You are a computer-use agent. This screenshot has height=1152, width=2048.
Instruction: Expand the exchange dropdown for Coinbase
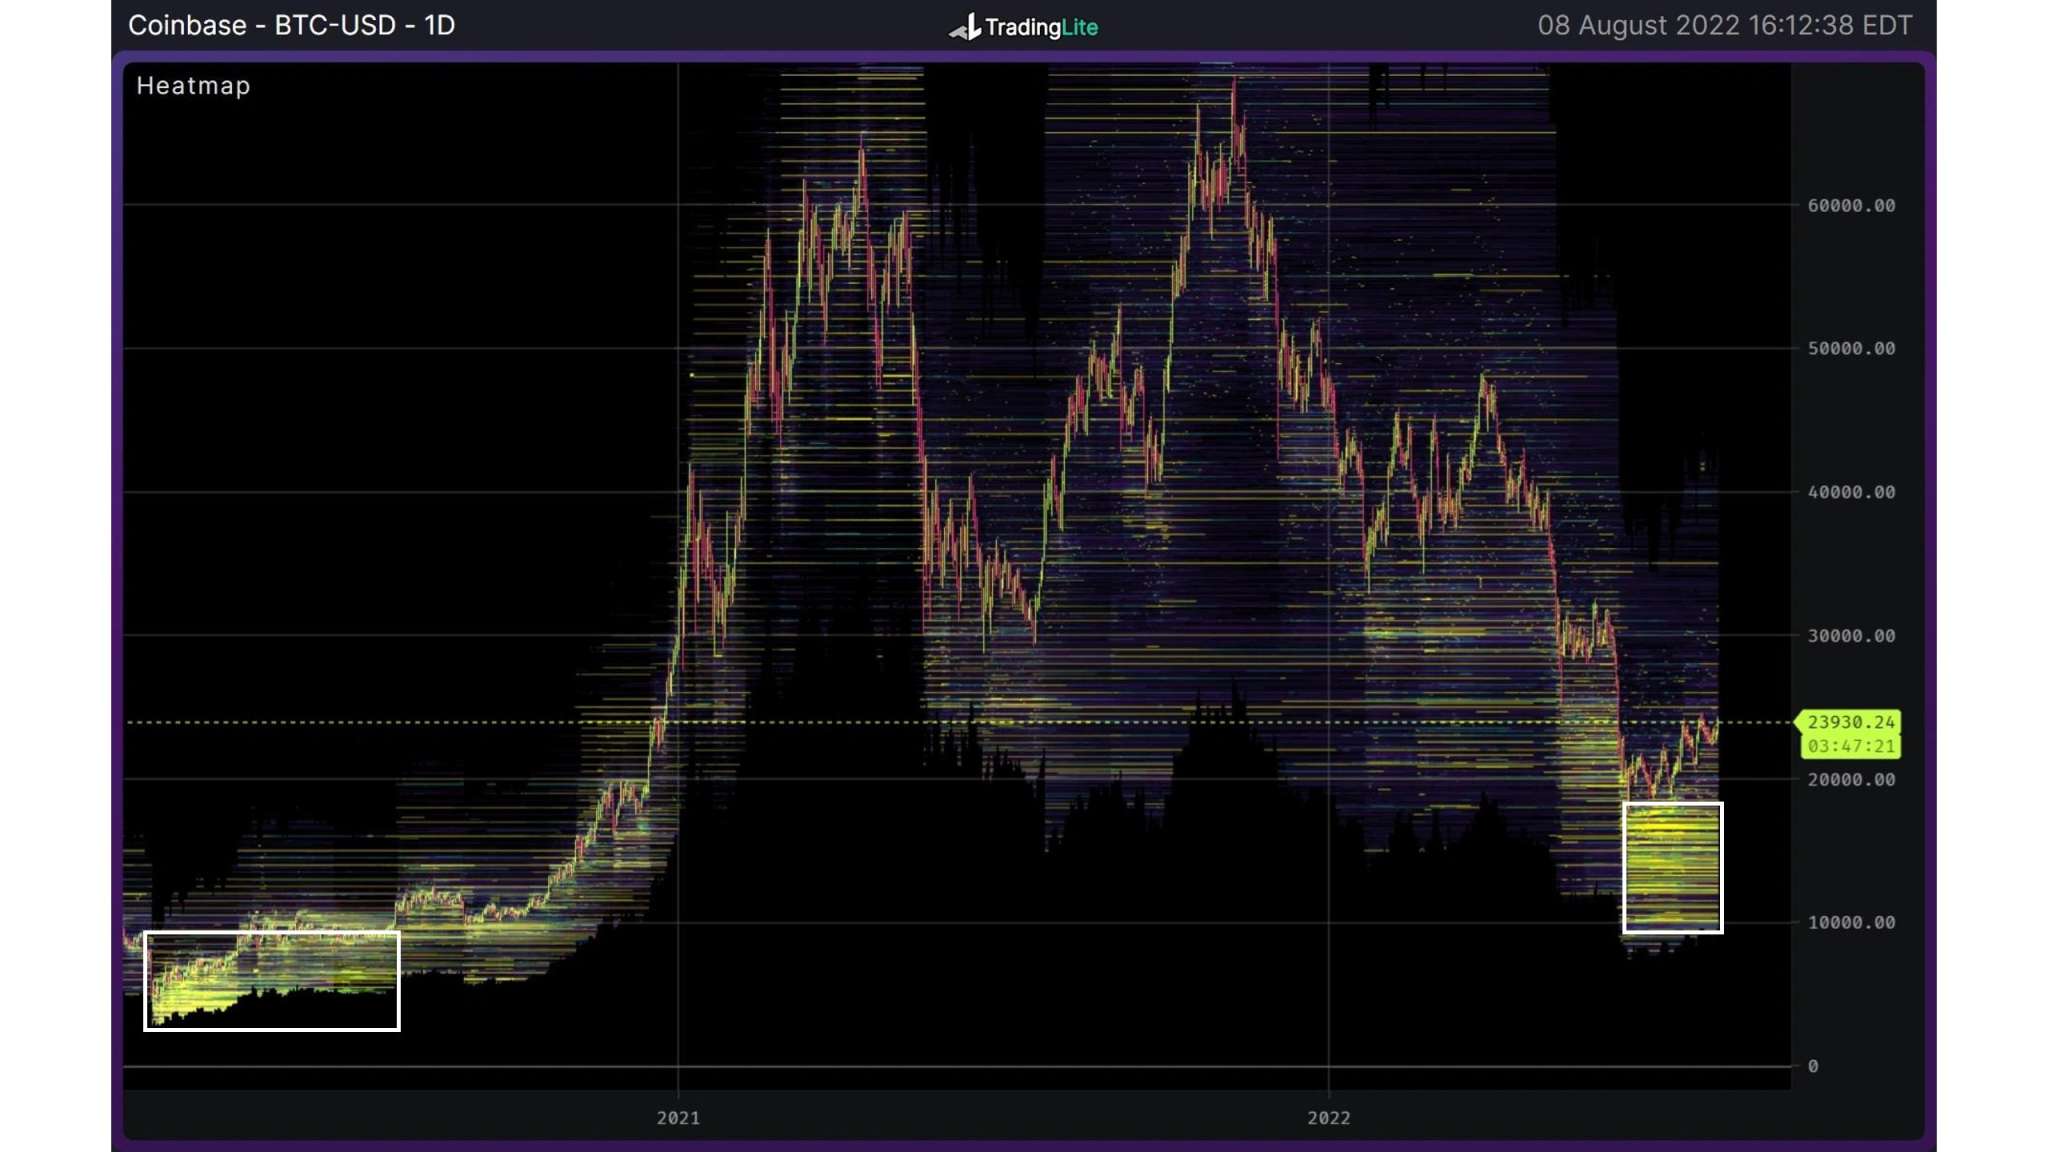click(x=186, y=26)
